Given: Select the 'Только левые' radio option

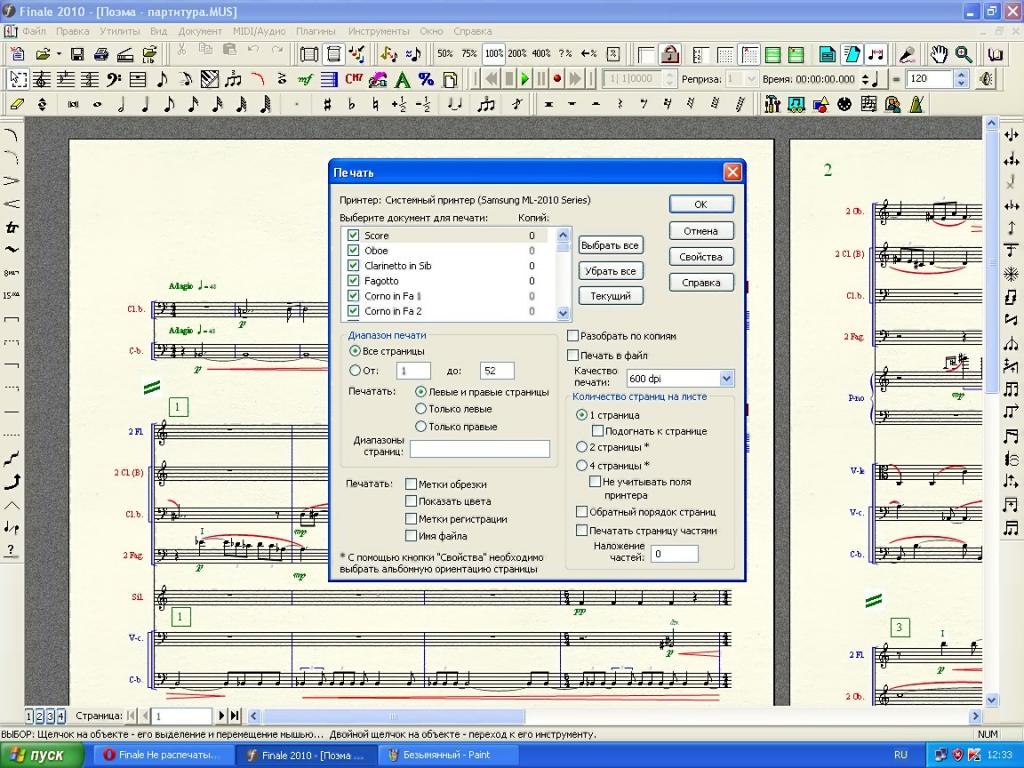Looking at the screenshot, I should (x=421, y=409).
